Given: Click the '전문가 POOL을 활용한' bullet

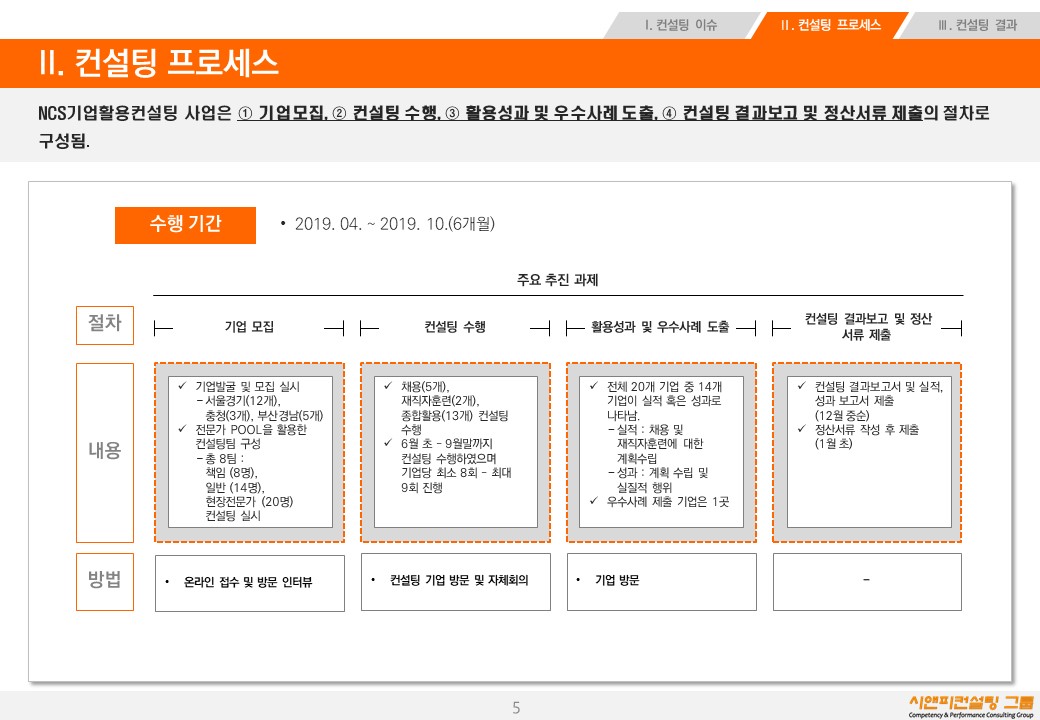Looking at the screenshot, I should 251,429.
